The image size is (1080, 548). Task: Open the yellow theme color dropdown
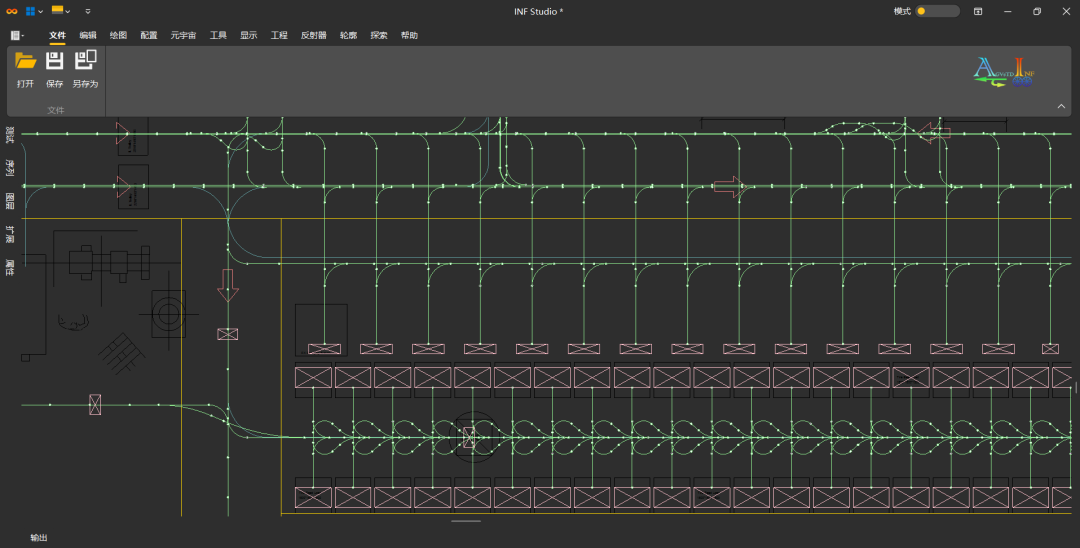[x=61, y=11]
